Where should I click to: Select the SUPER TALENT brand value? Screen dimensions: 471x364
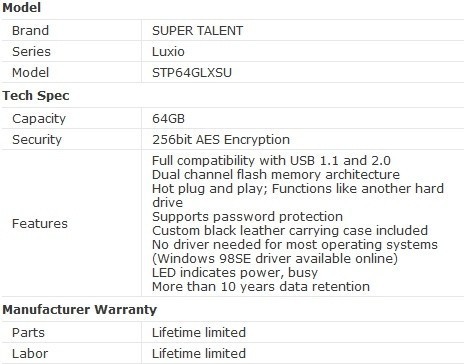[197, 31]
